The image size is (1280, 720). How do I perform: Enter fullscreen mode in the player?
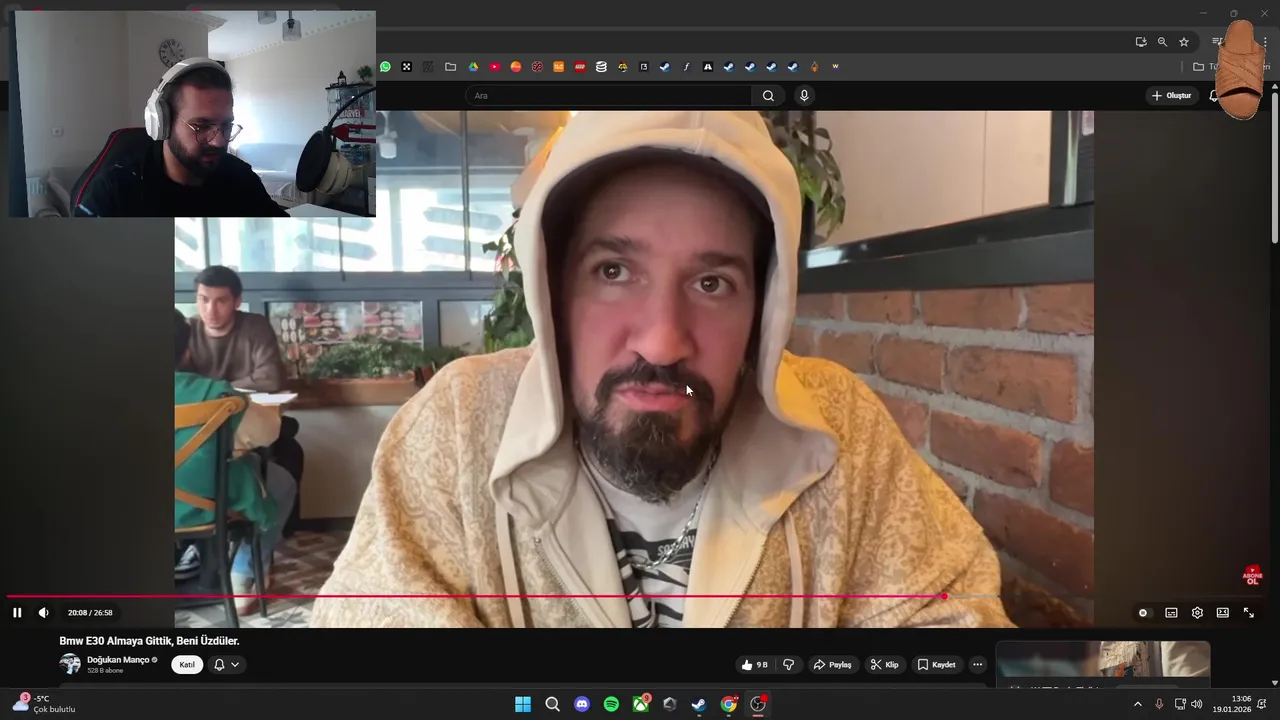coord(1248,613)
